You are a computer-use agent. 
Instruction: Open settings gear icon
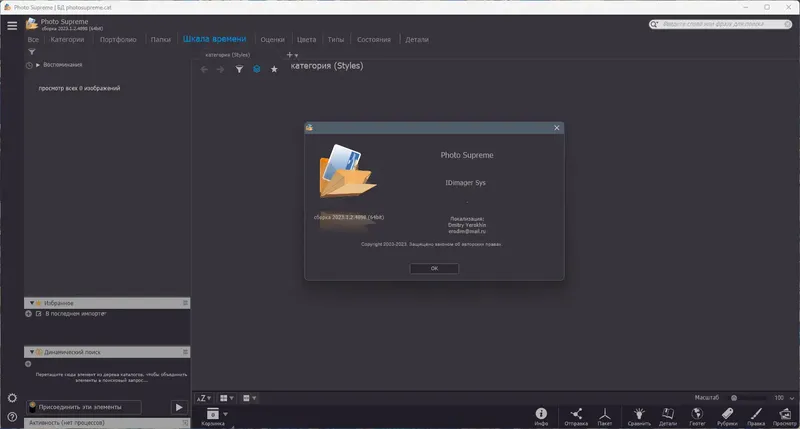[x=12, y=398]
